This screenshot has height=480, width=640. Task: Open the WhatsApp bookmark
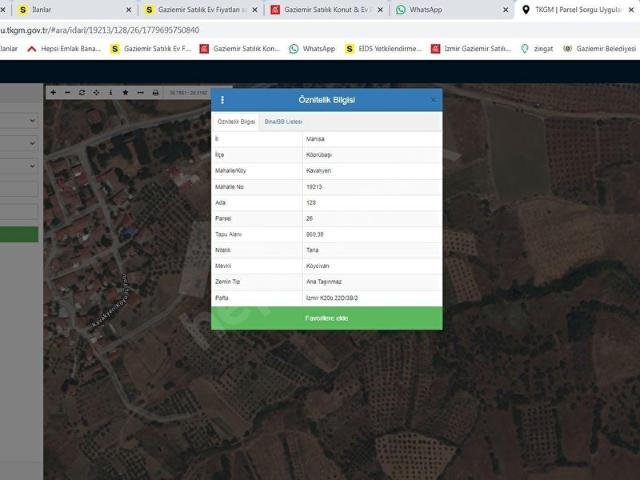pos(312,49)
